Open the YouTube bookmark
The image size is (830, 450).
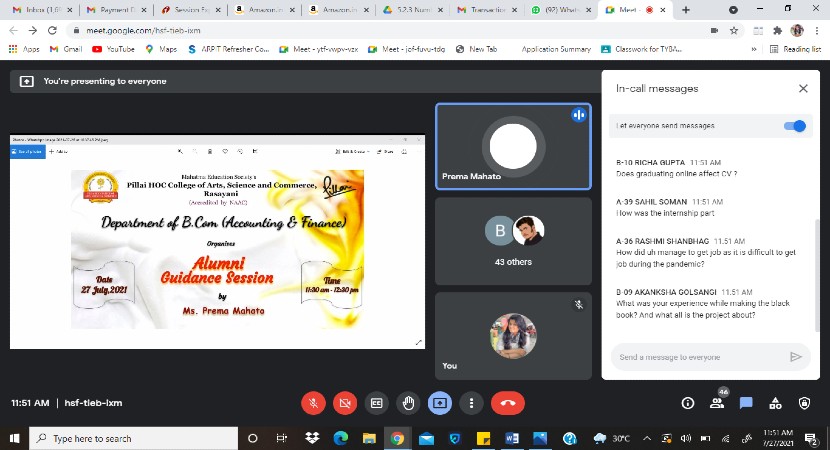[113, 48]
